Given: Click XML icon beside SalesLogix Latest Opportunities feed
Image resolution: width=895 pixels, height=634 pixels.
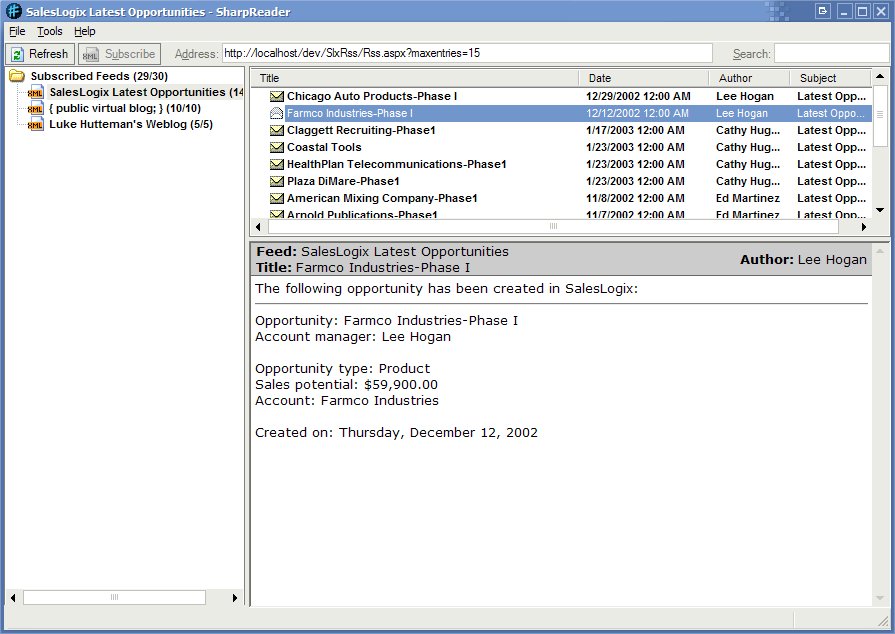Looking at the screenshot, I should tap(35, 92).
